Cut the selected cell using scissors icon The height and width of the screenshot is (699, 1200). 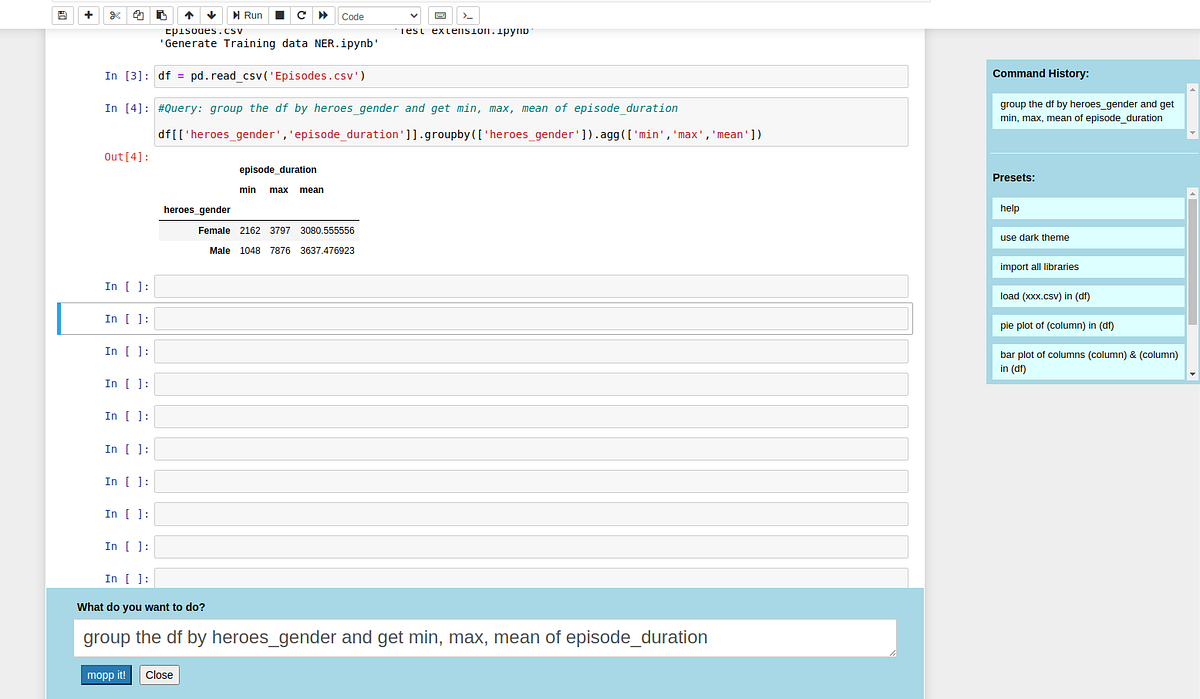pyautogui.click(x=114, y=15)
